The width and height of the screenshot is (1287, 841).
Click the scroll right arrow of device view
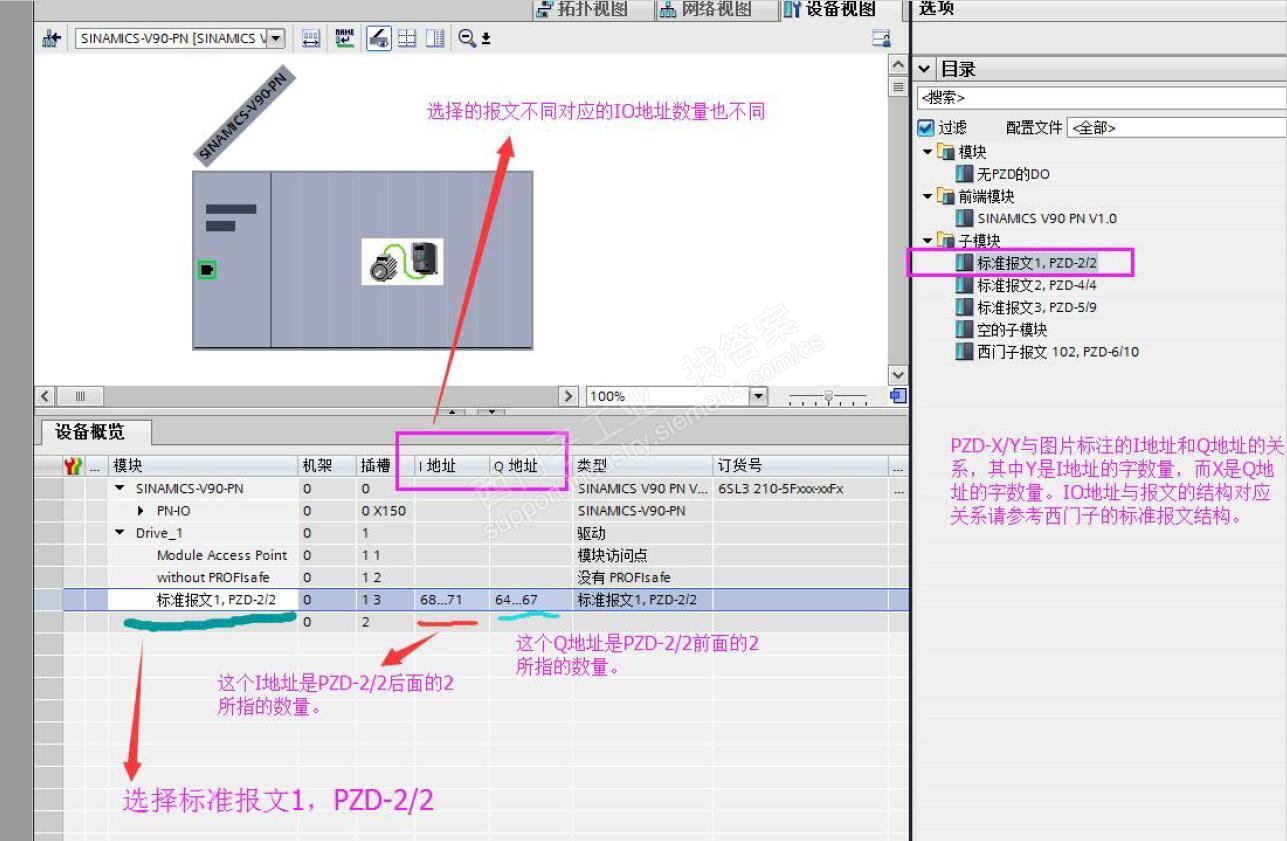(x=569, y=396)
